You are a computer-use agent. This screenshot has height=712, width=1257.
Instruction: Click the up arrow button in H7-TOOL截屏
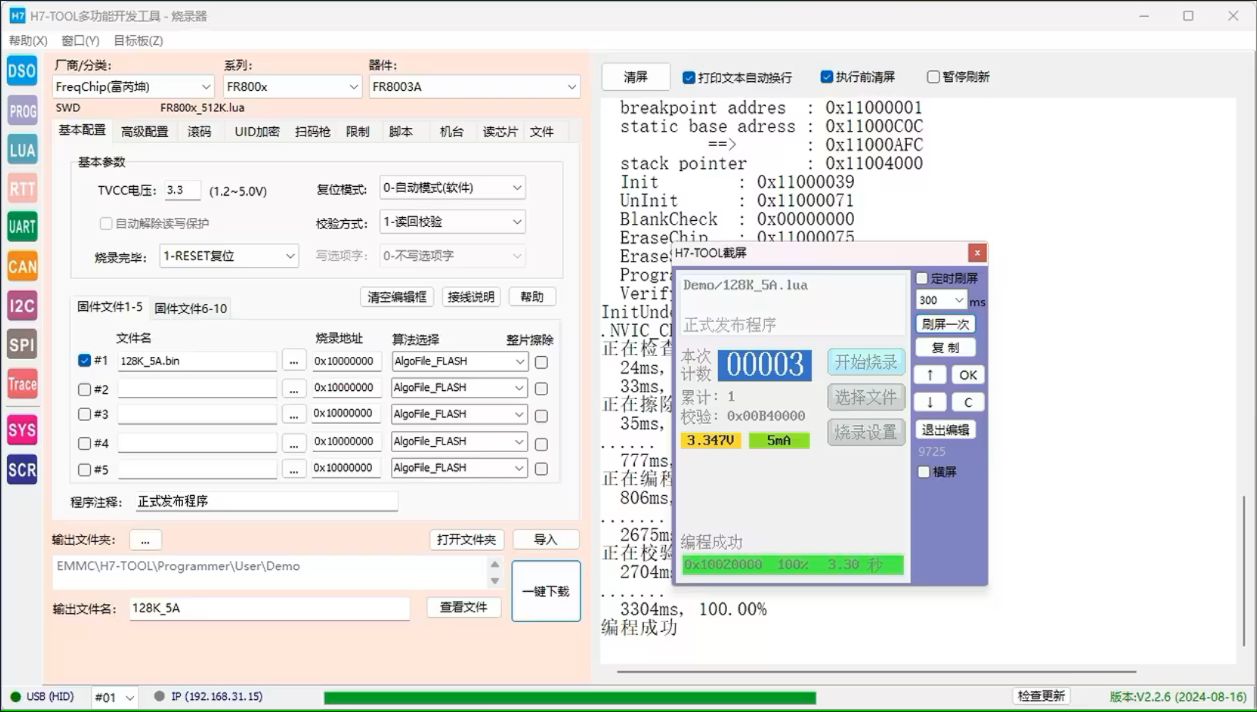click(x=929, y=375)
